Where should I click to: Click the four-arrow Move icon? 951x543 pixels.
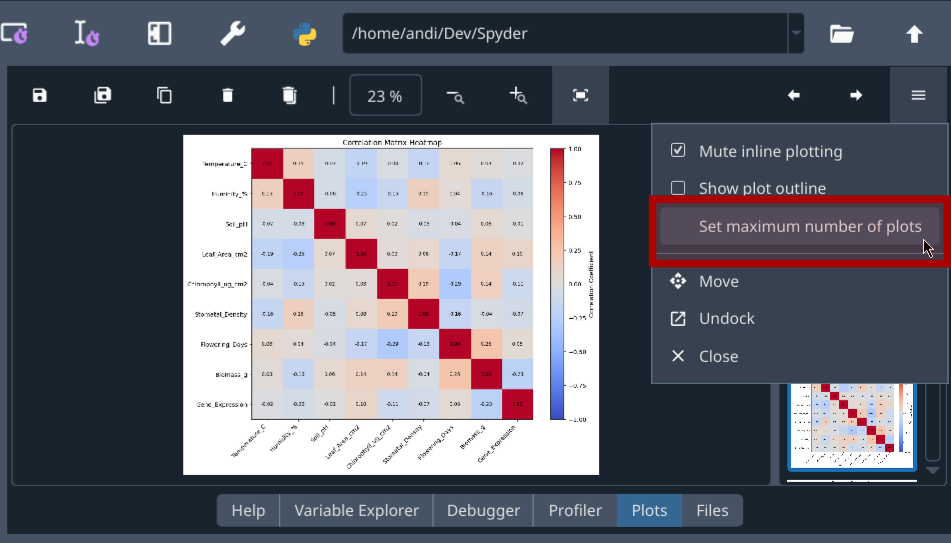point(678,281)
